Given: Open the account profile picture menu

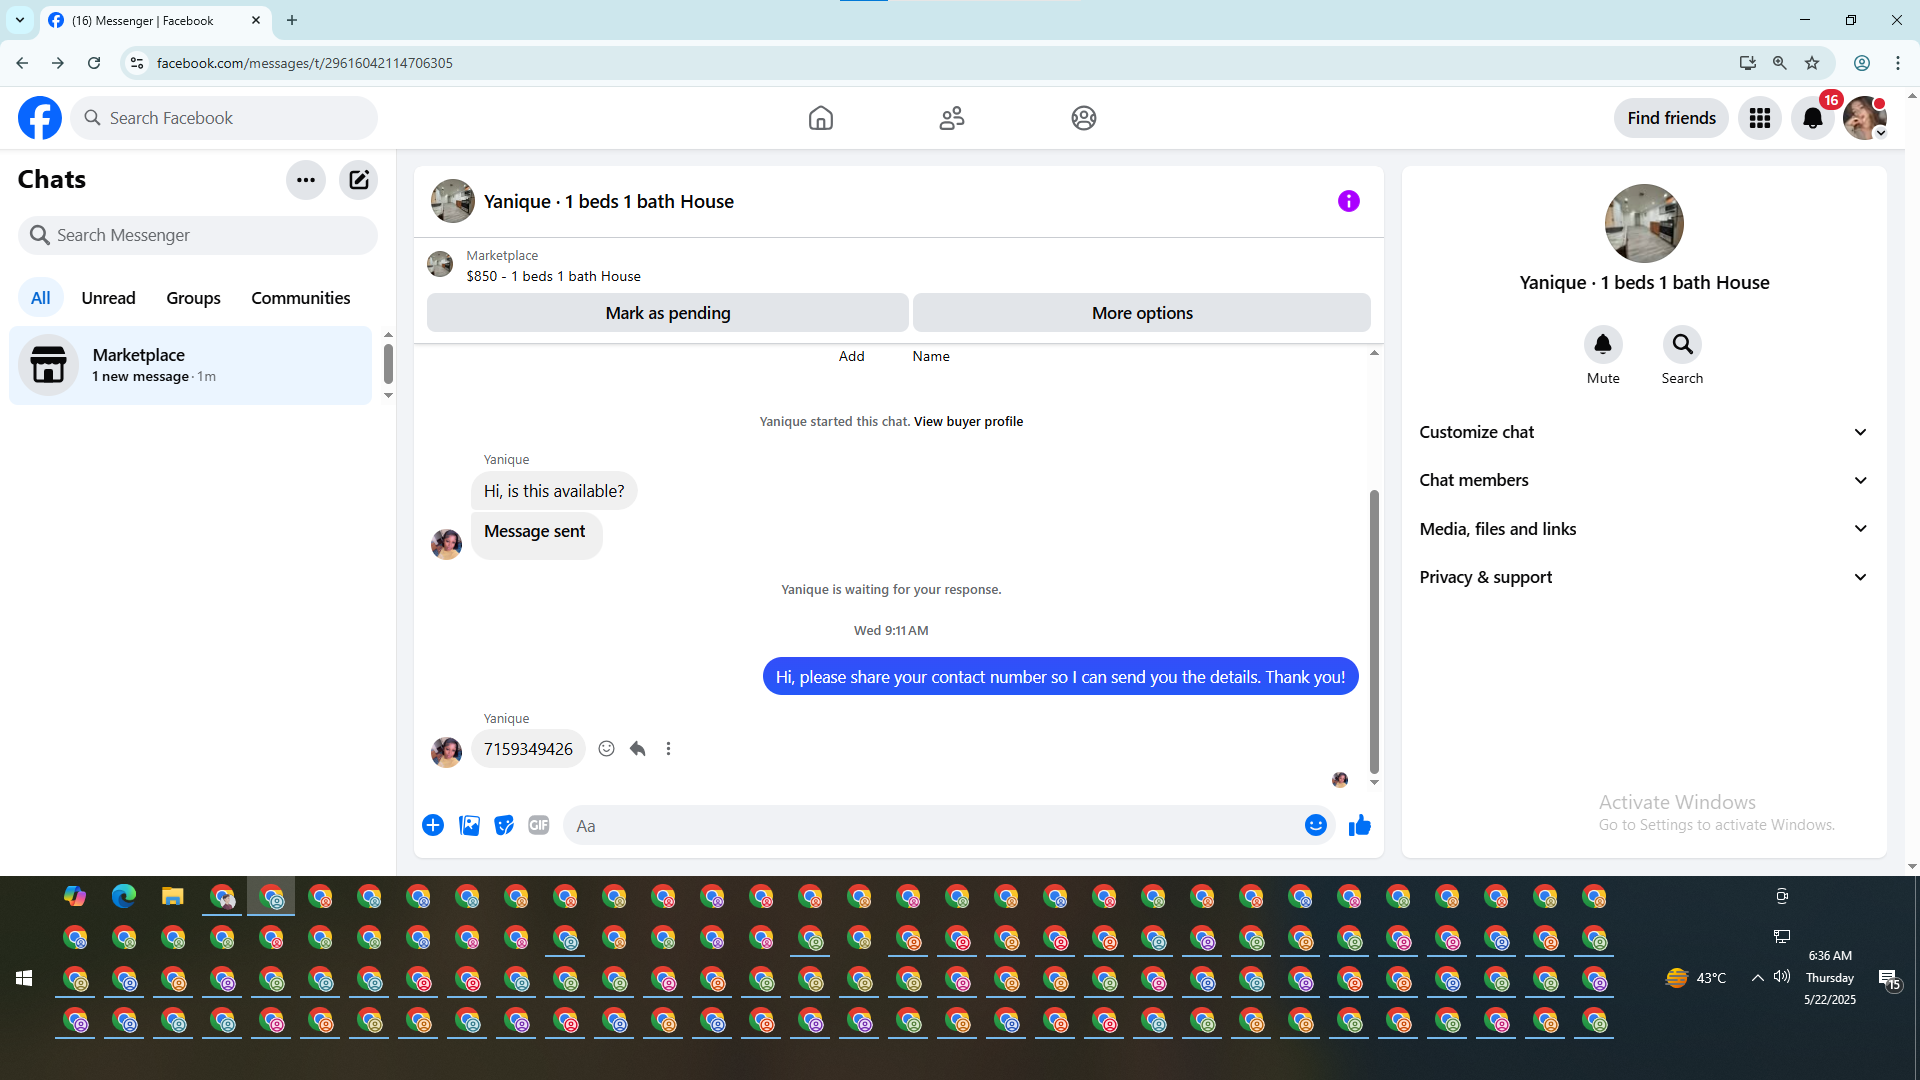Looking at the screenshot, I should (x=1865, y=118).
